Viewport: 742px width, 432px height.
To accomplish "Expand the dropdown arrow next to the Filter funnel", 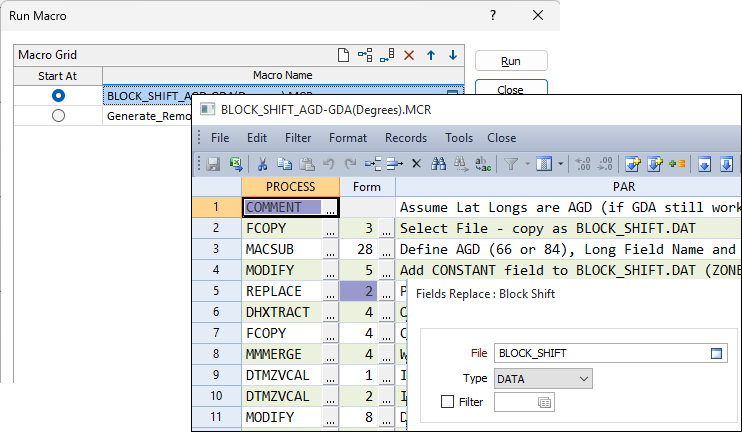I will point(527,164).
